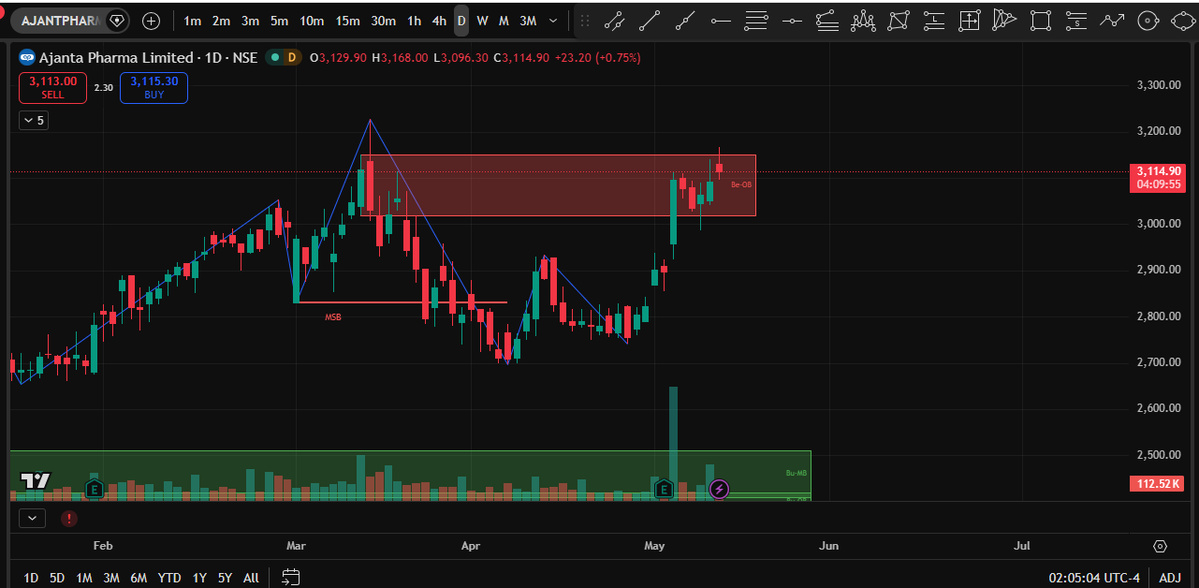
Task: Switch to the 15m timeframe
Action: (347, 21)
